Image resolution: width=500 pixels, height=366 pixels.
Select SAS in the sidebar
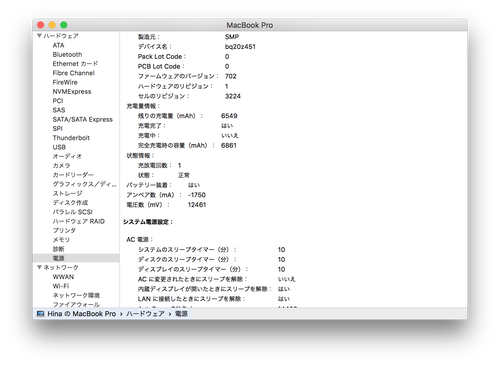(x=59, y=110)
